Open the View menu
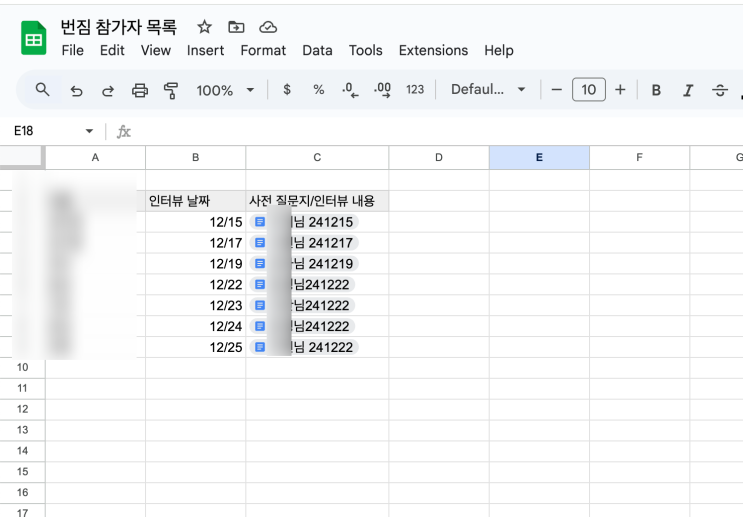The height and width of the screenshot is (517, 743). tap(155, 50)
